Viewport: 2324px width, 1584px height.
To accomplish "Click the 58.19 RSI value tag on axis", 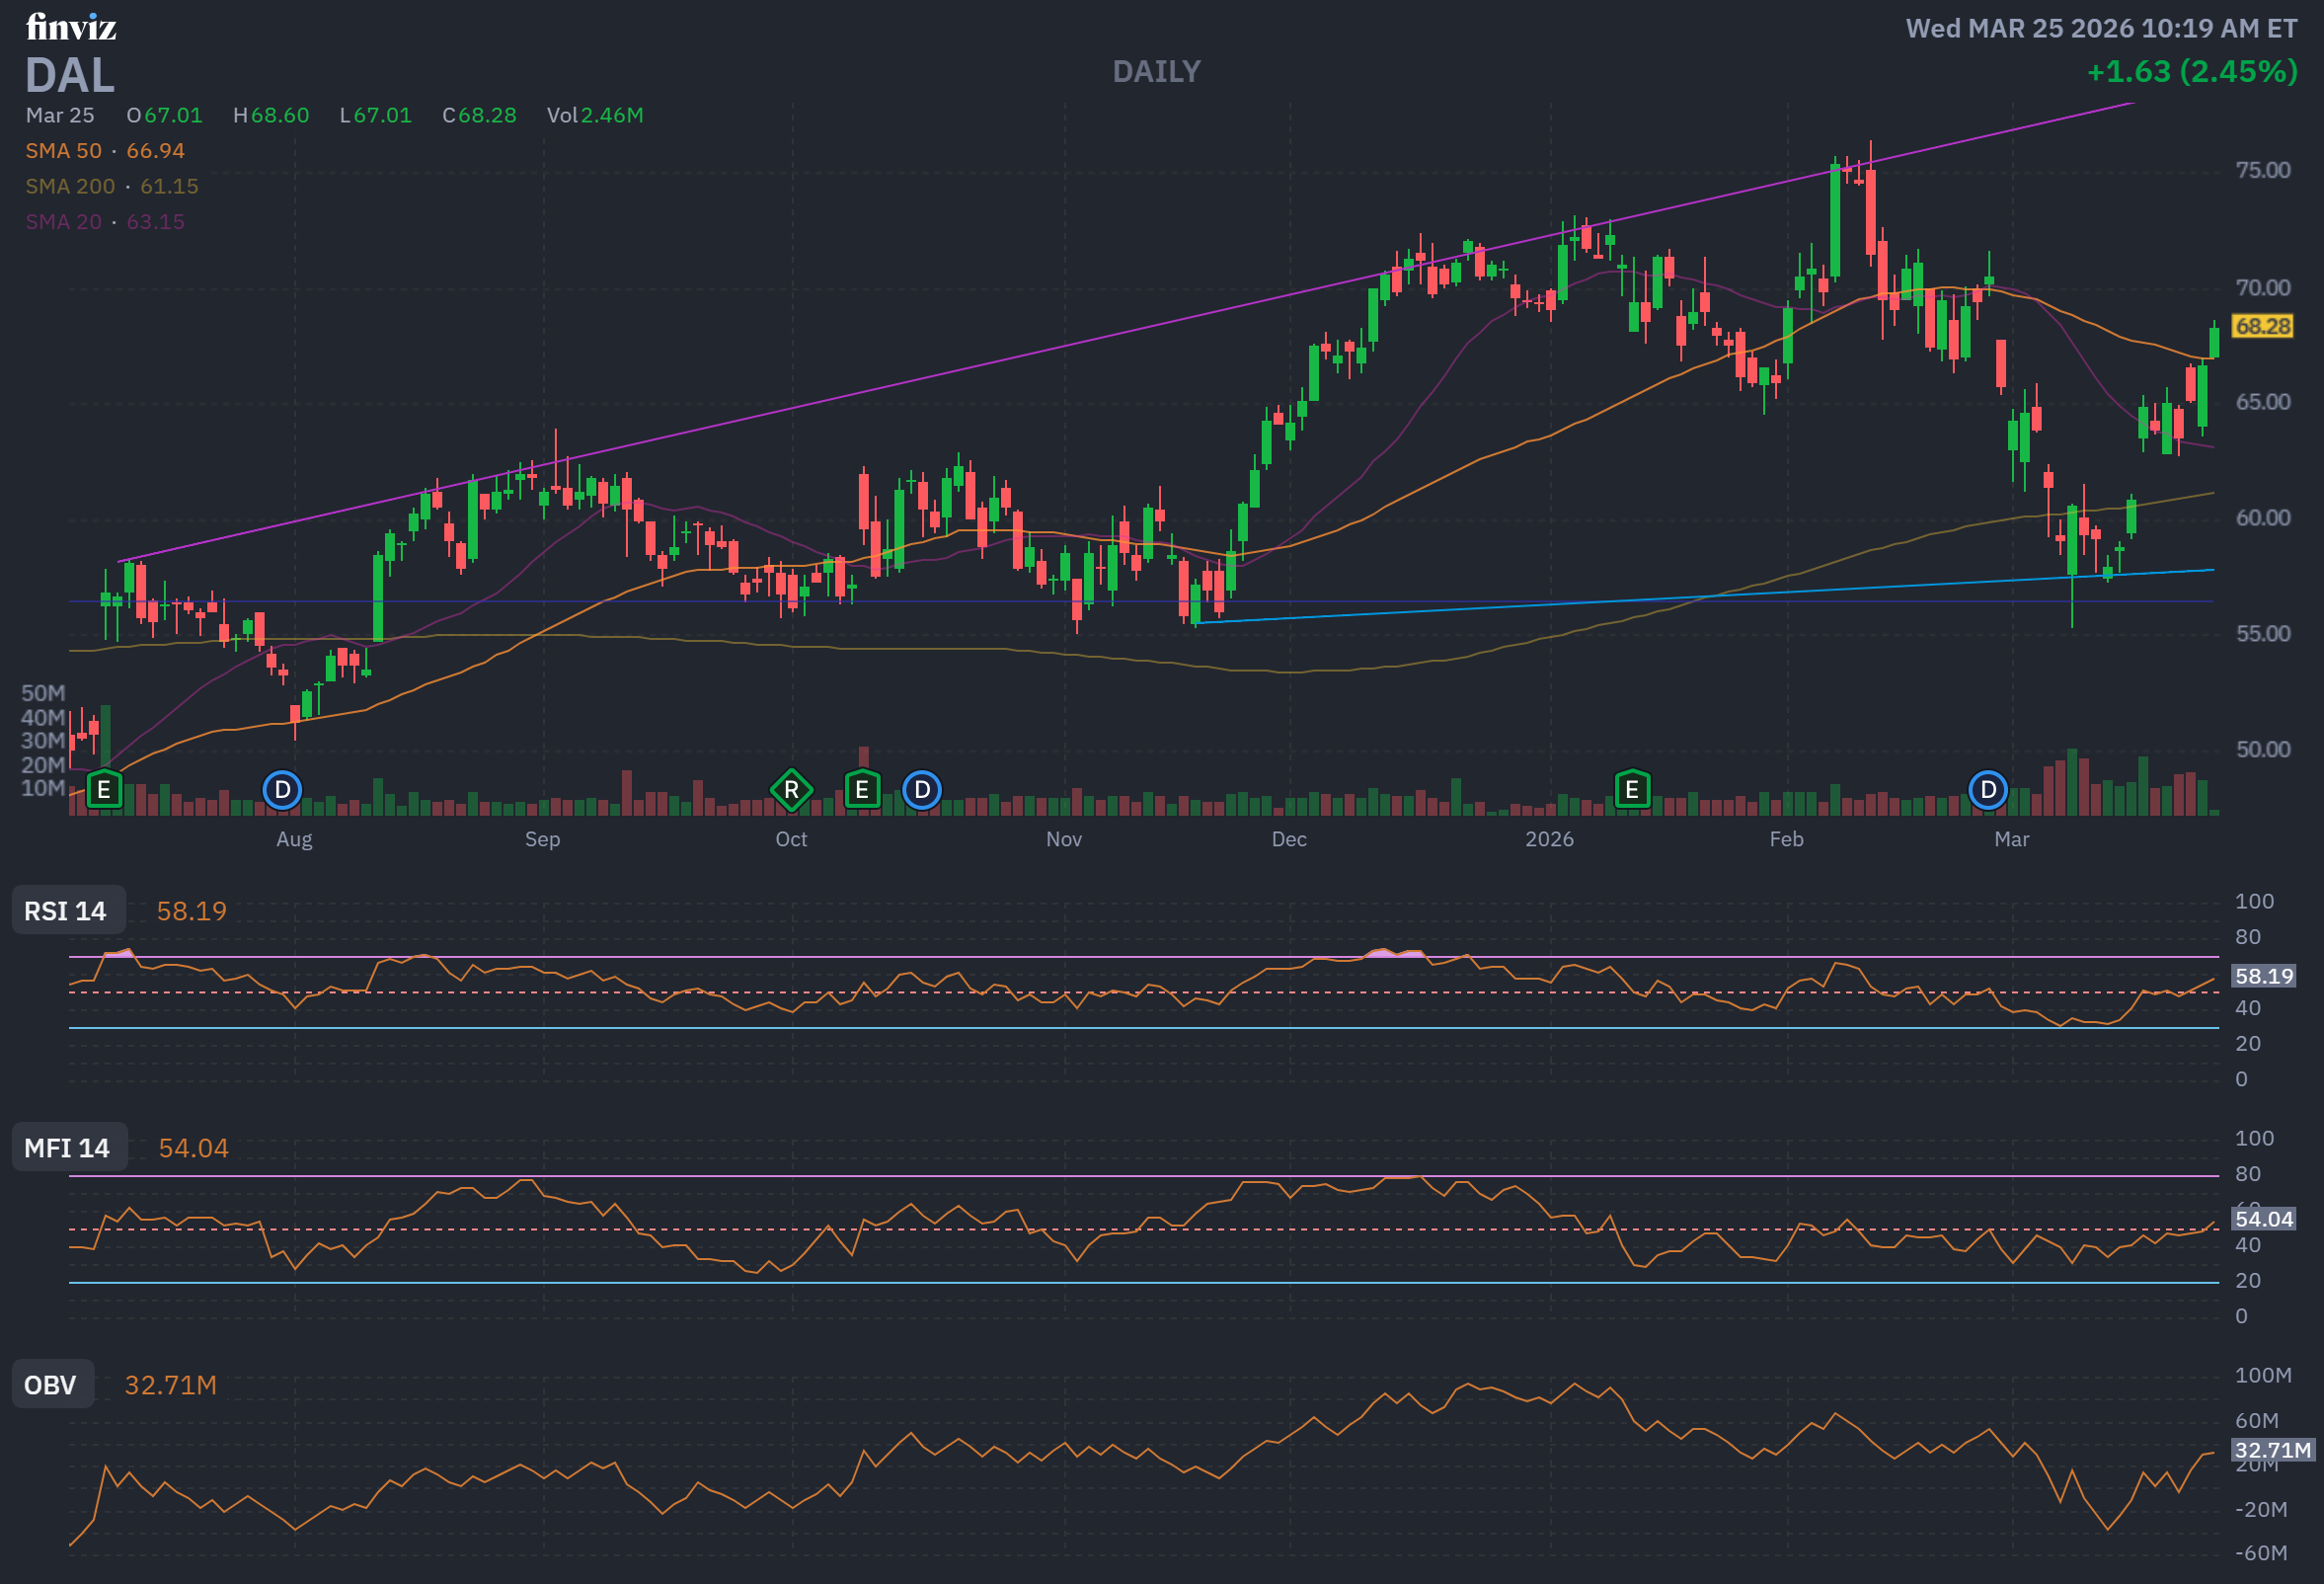I will click(x=2264, y=976).
